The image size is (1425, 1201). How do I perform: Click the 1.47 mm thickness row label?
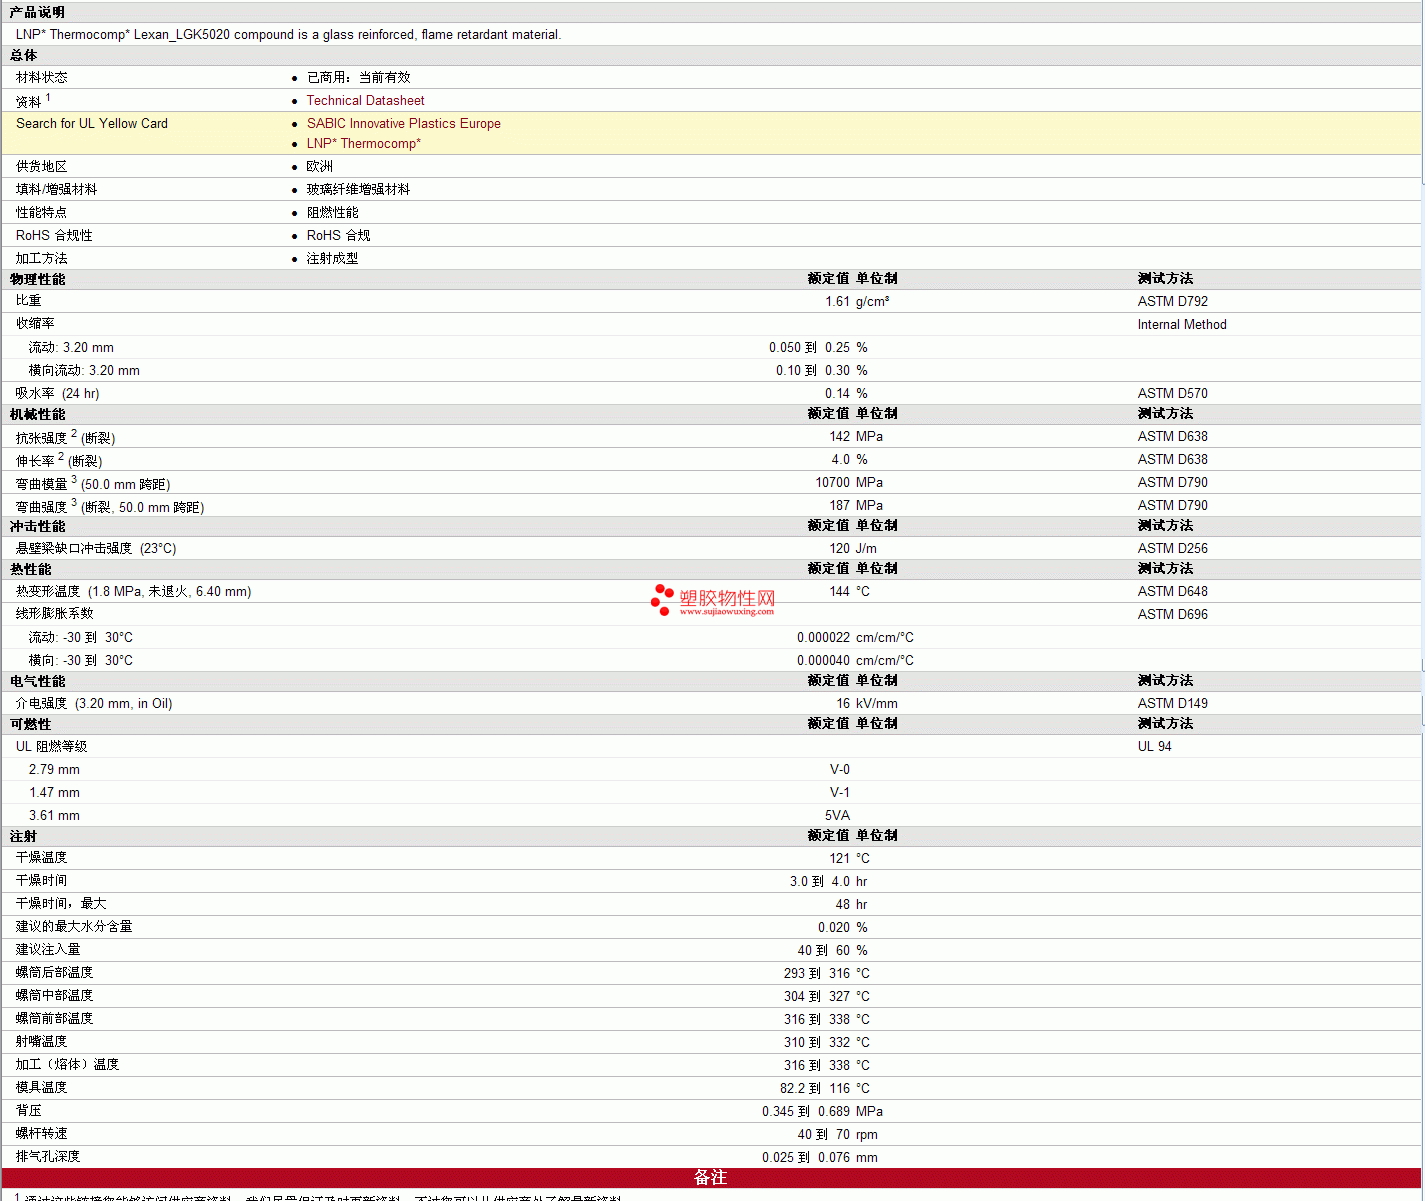[54, 793]
